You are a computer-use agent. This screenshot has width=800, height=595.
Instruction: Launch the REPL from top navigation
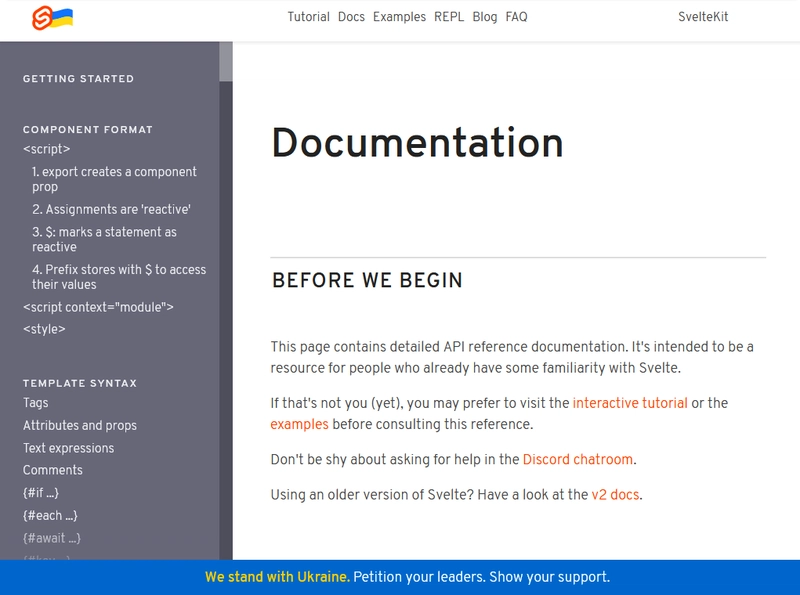tap(449, 17)
